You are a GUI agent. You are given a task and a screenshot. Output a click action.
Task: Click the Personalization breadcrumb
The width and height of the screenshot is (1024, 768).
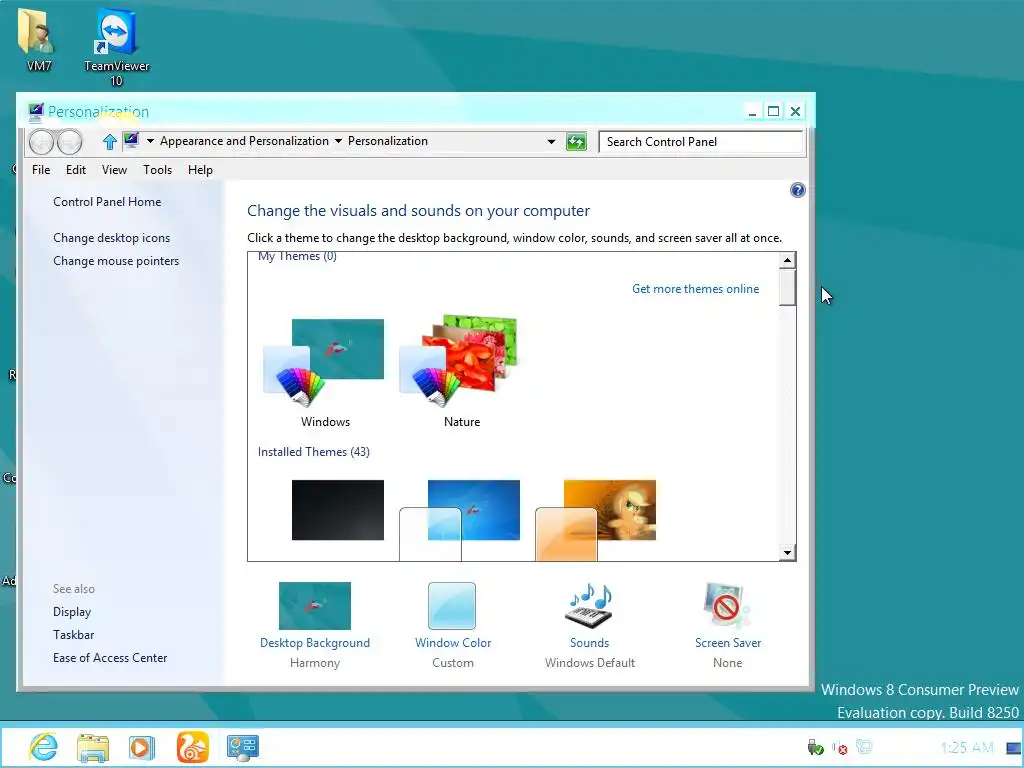[388, 141]
